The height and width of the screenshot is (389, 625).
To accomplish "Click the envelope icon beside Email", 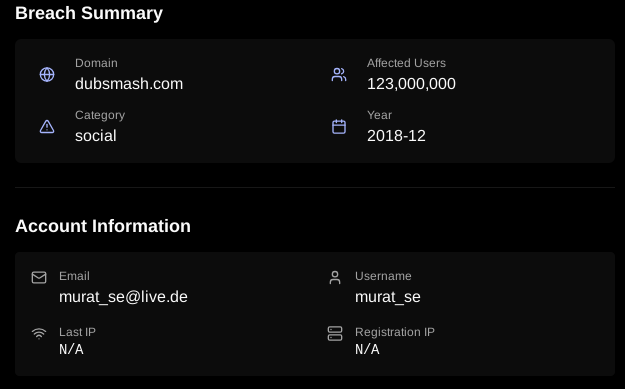I will pos(39,277).
